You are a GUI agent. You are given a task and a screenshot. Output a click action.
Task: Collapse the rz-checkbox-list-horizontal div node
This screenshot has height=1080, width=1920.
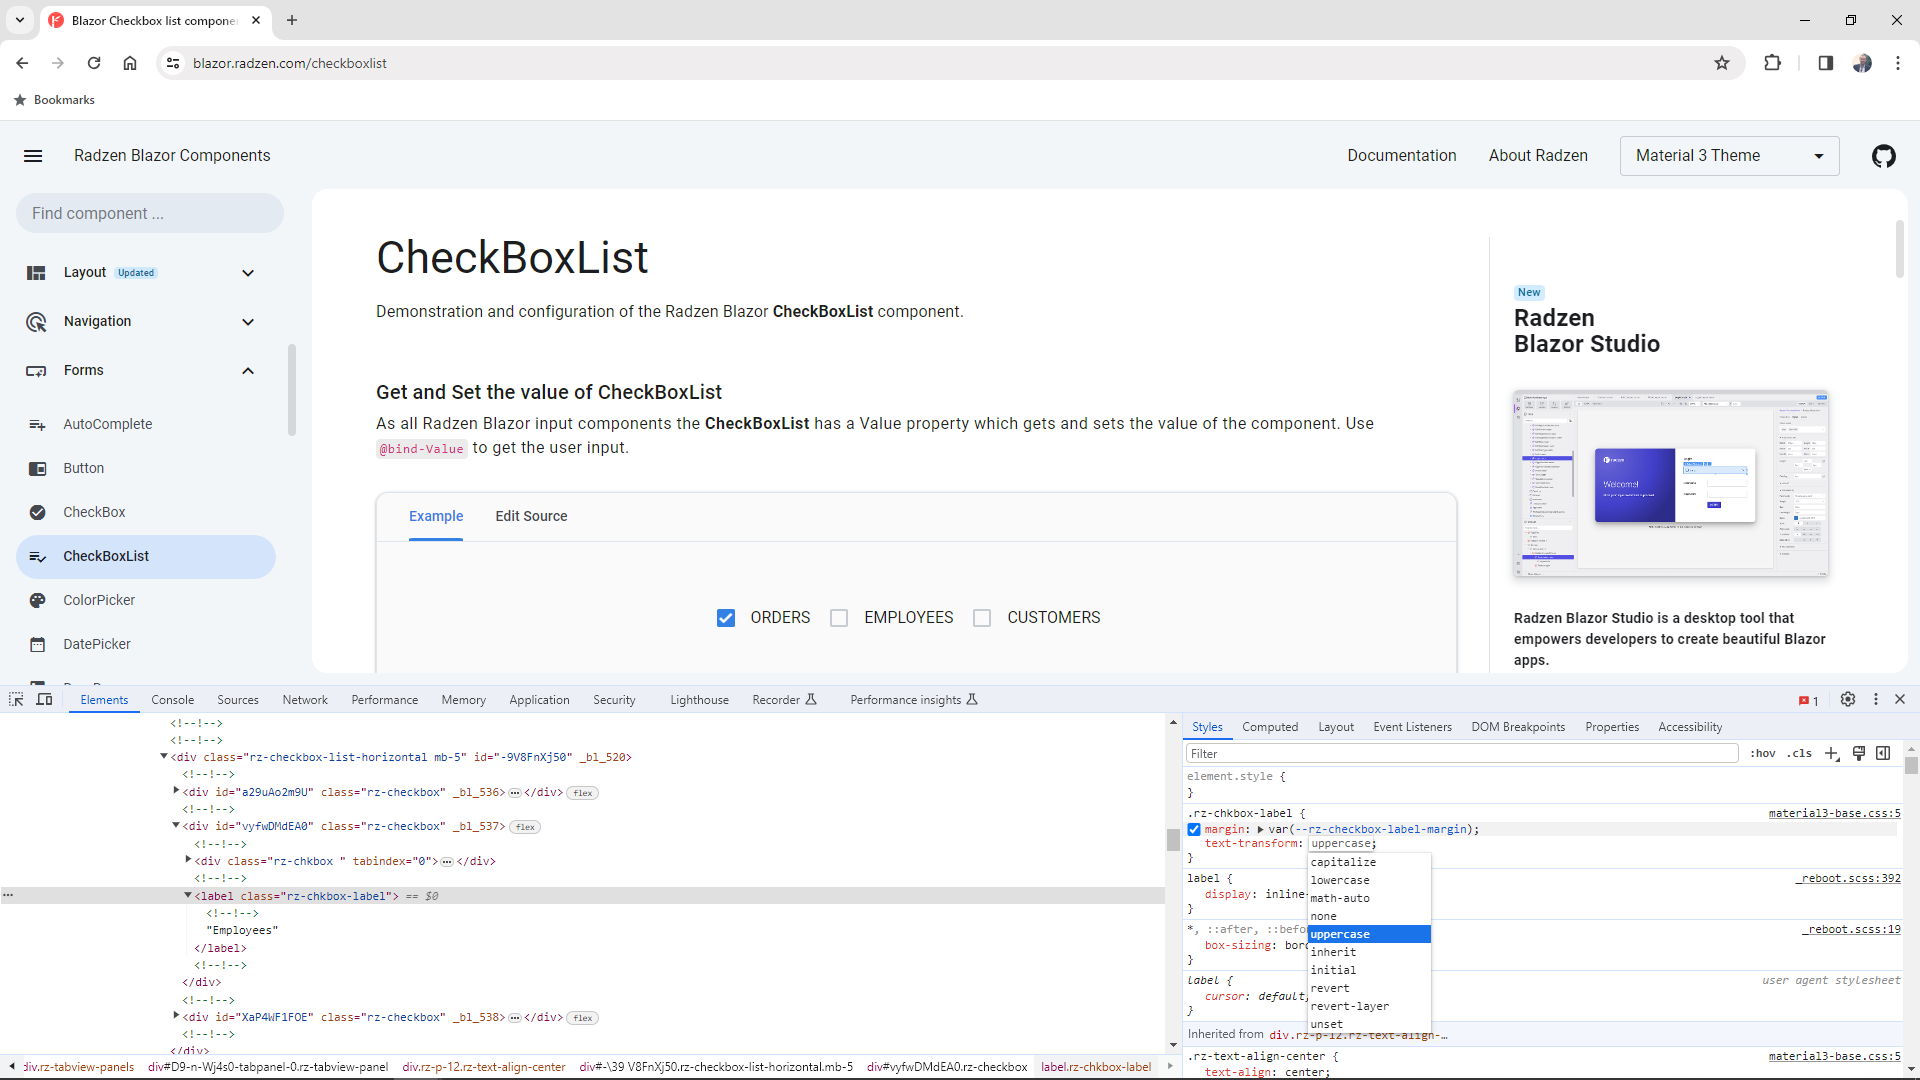[x=164, y=756]
